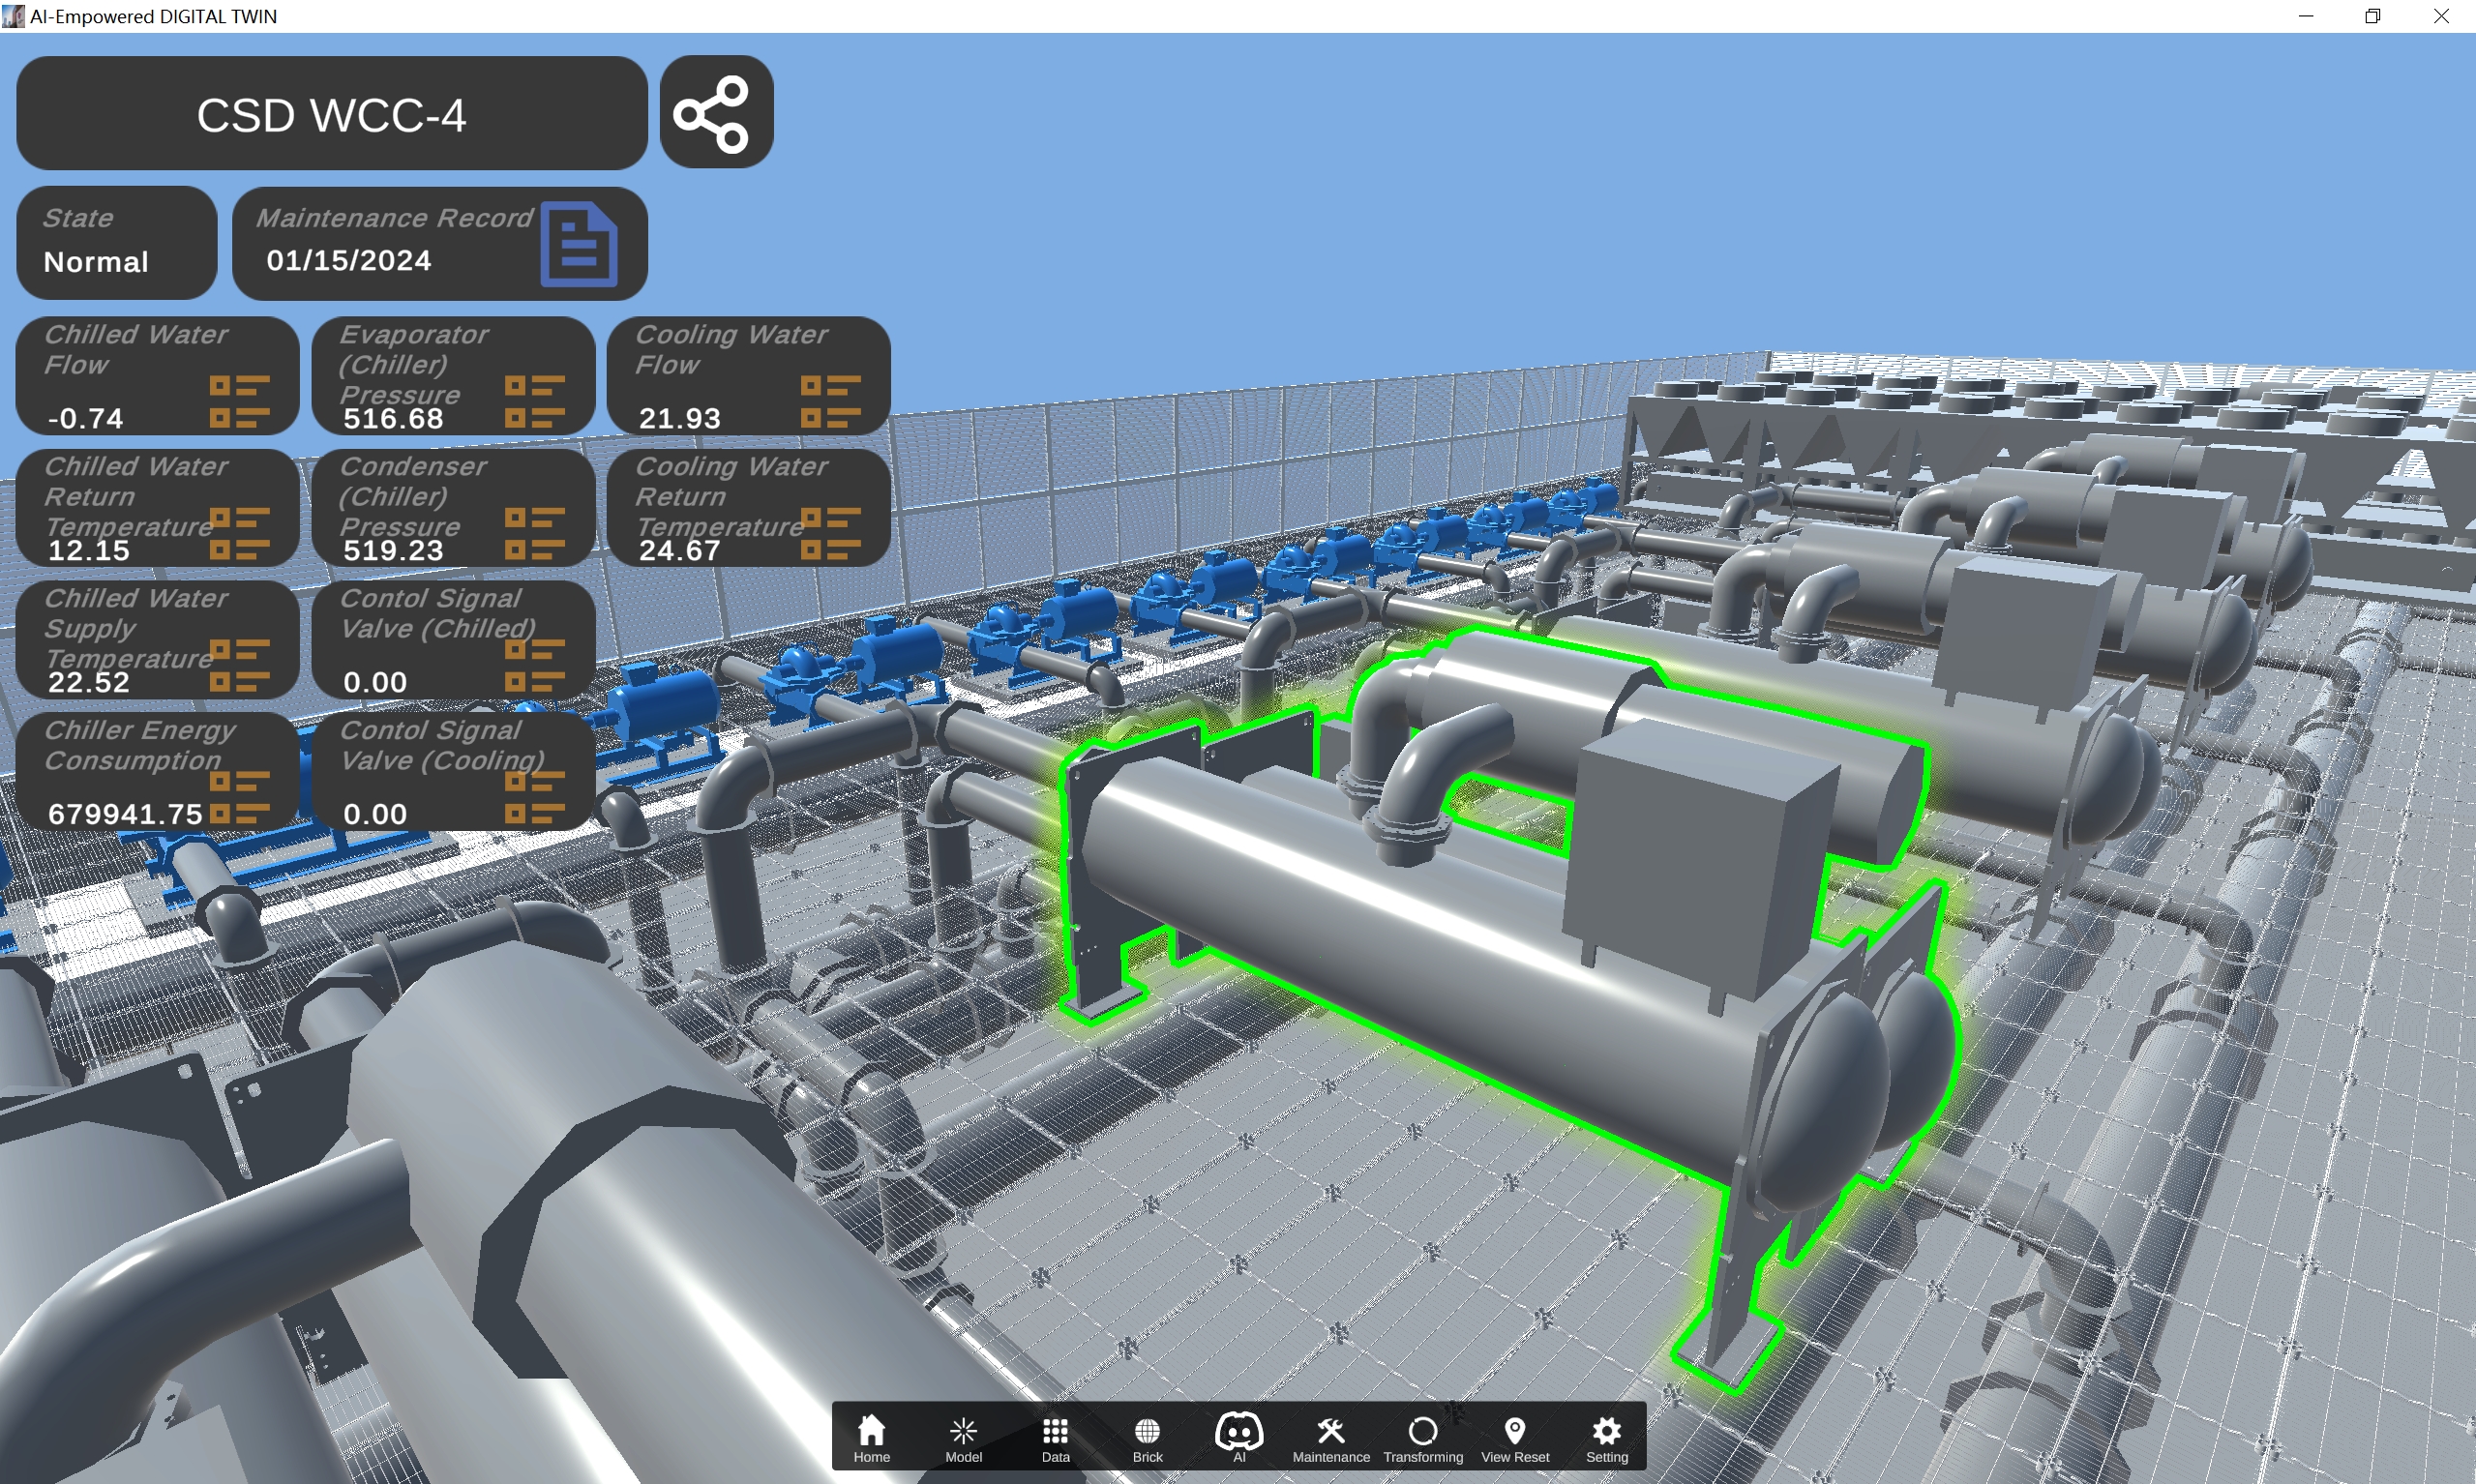
Task: Open Condenser (Chiller) Pressure list icon
Action: coord(534,533)
